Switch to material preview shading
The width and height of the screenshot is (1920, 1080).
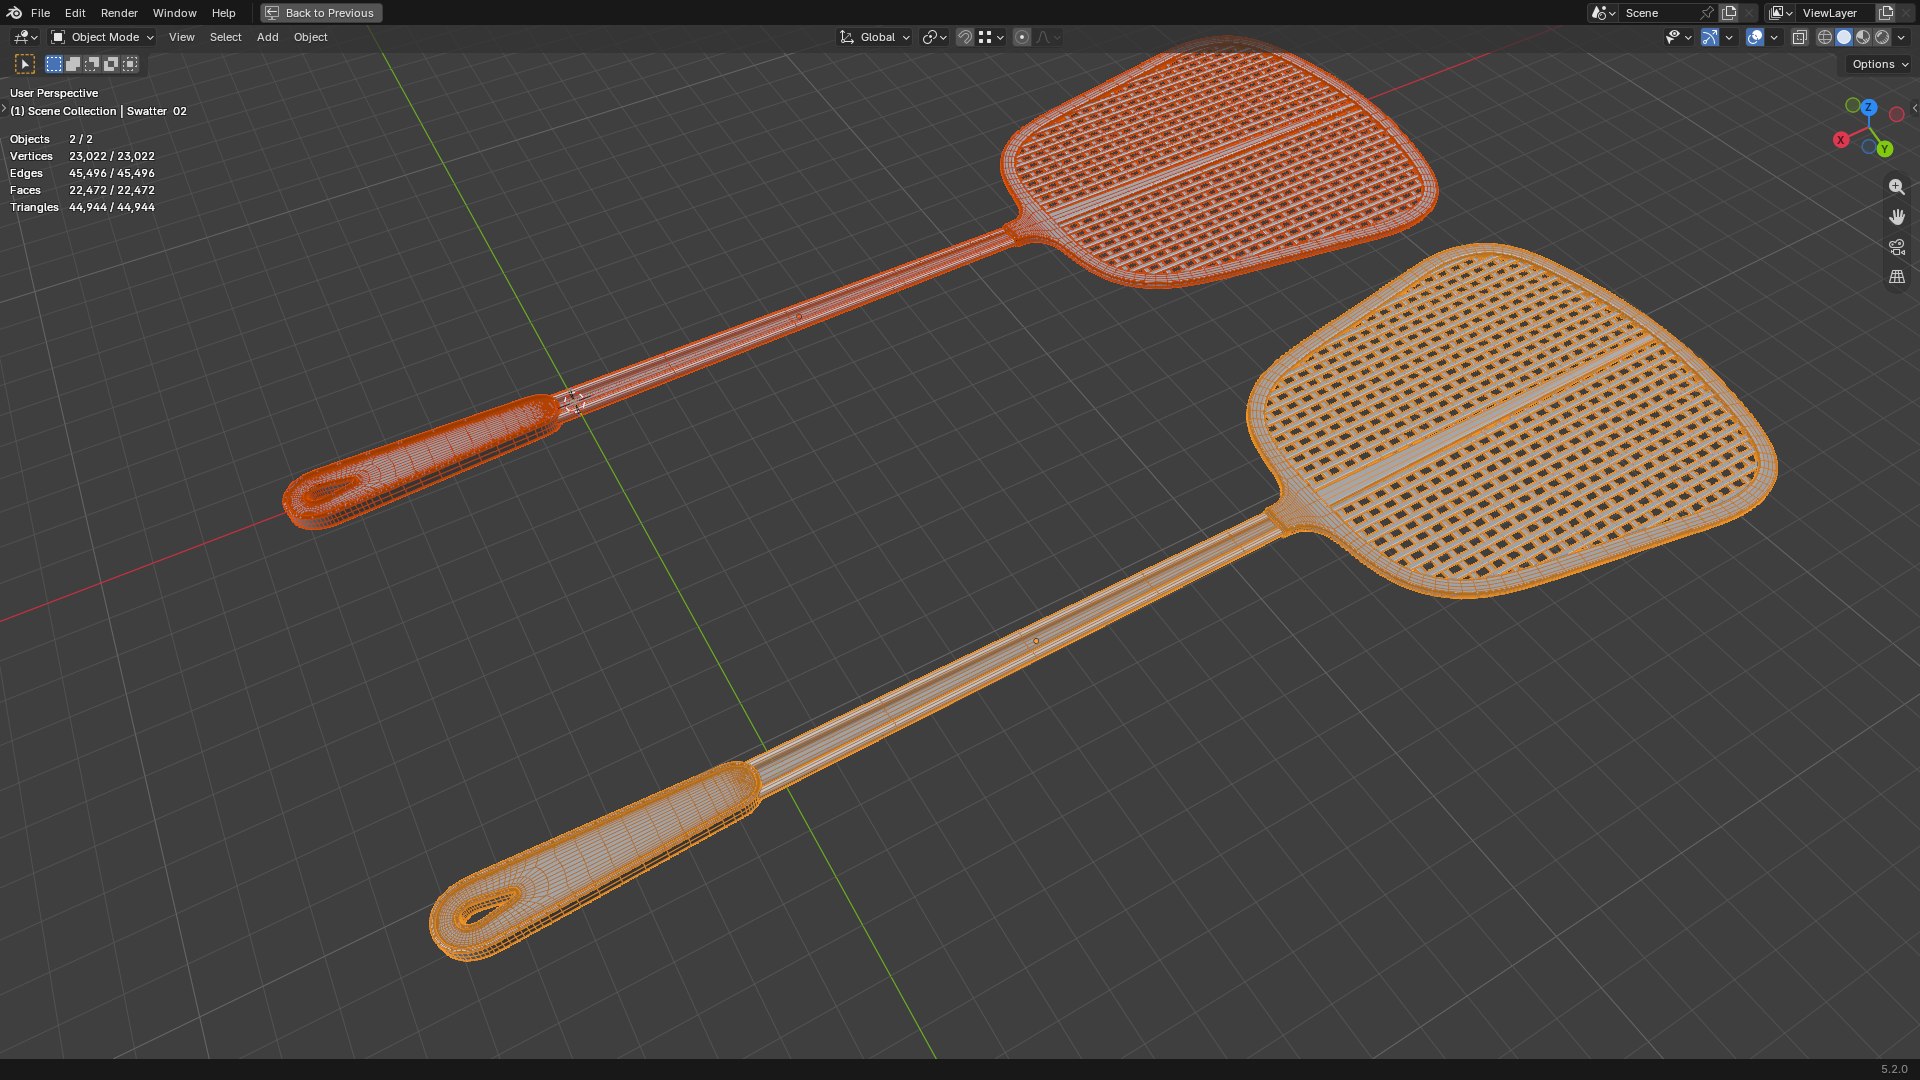[1863, 37]
